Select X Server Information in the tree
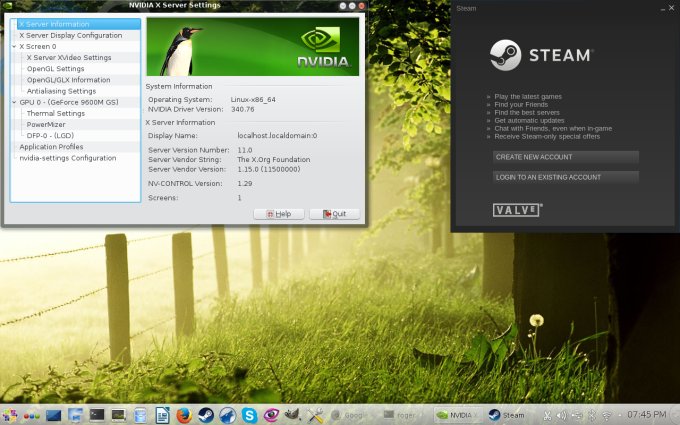This screenshot has height=425, width=680. (76, 24)
